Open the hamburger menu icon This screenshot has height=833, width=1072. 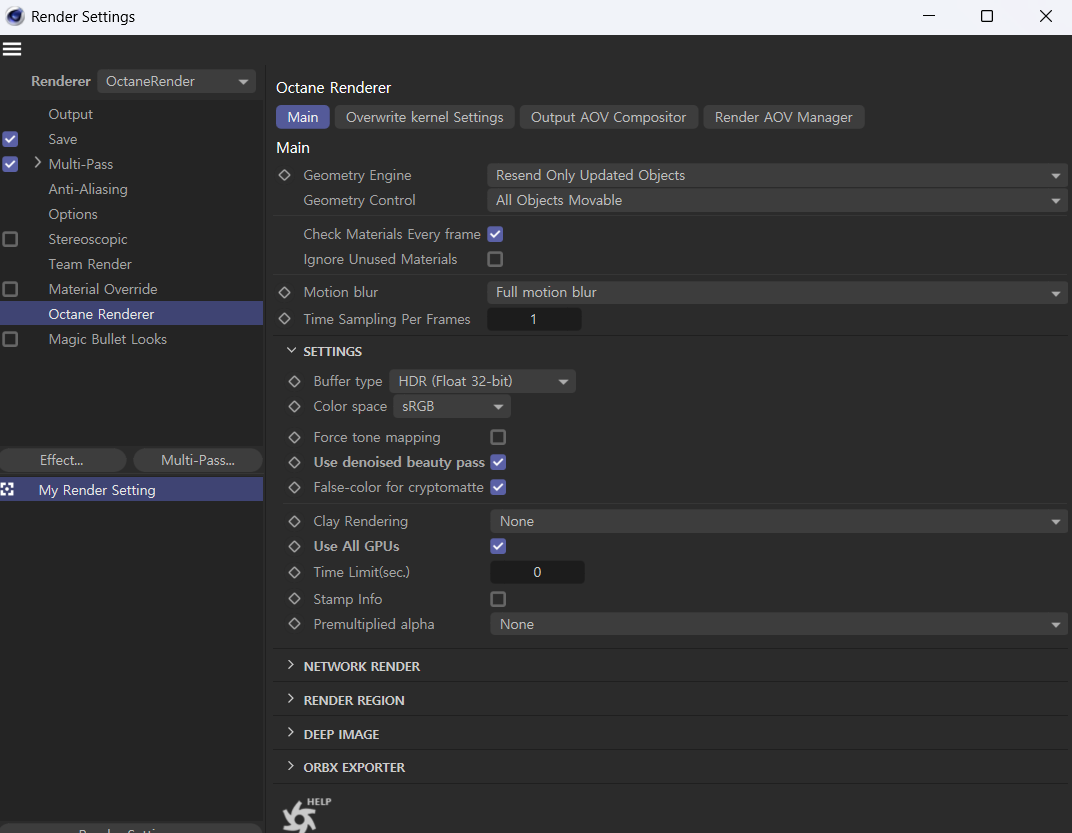click(12, 49)
